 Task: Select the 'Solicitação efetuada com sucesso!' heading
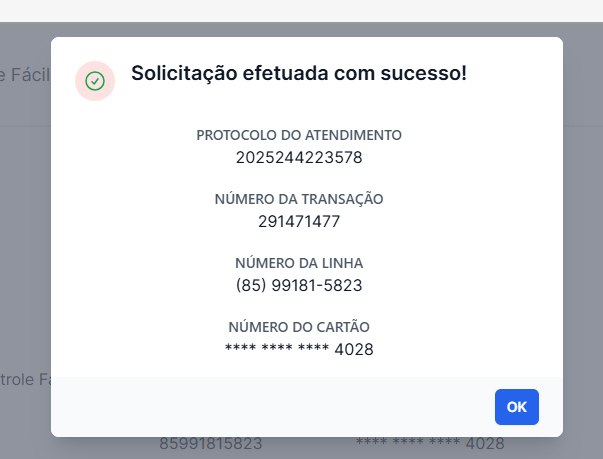(x=299, y=73)
